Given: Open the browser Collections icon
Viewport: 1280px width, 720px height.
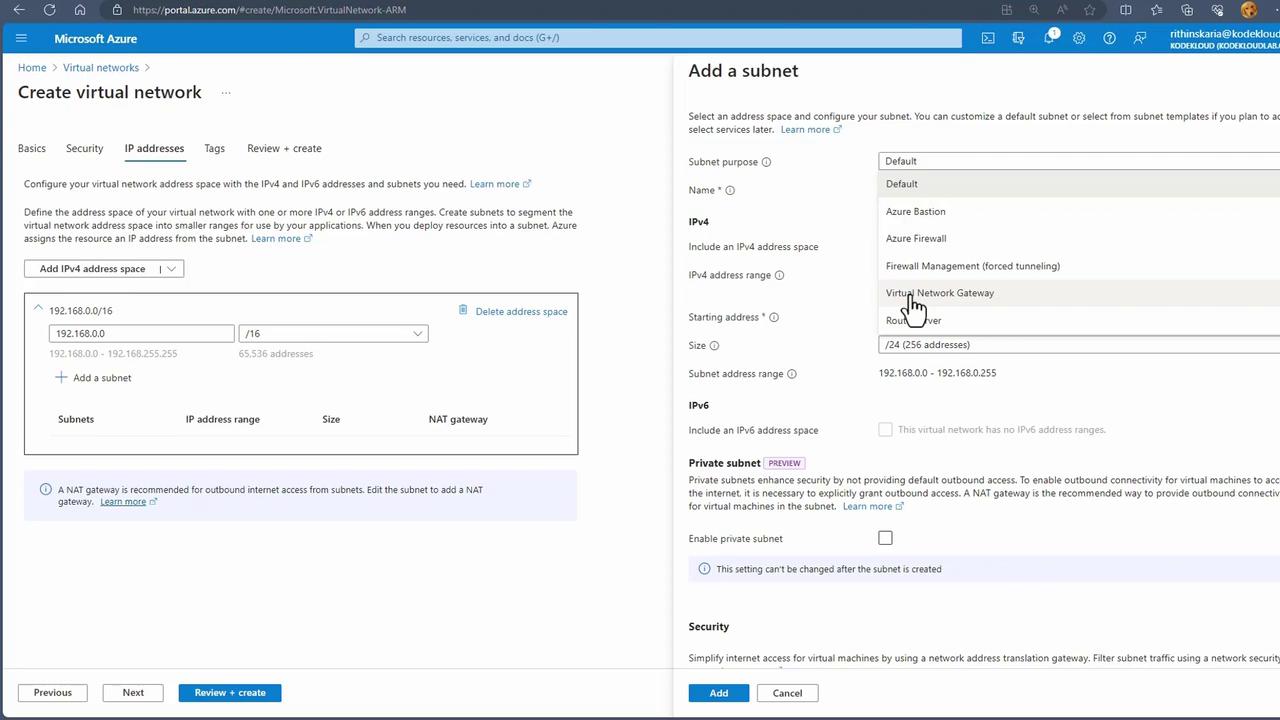Looking at the screenshot, I should click(1188, 10).
